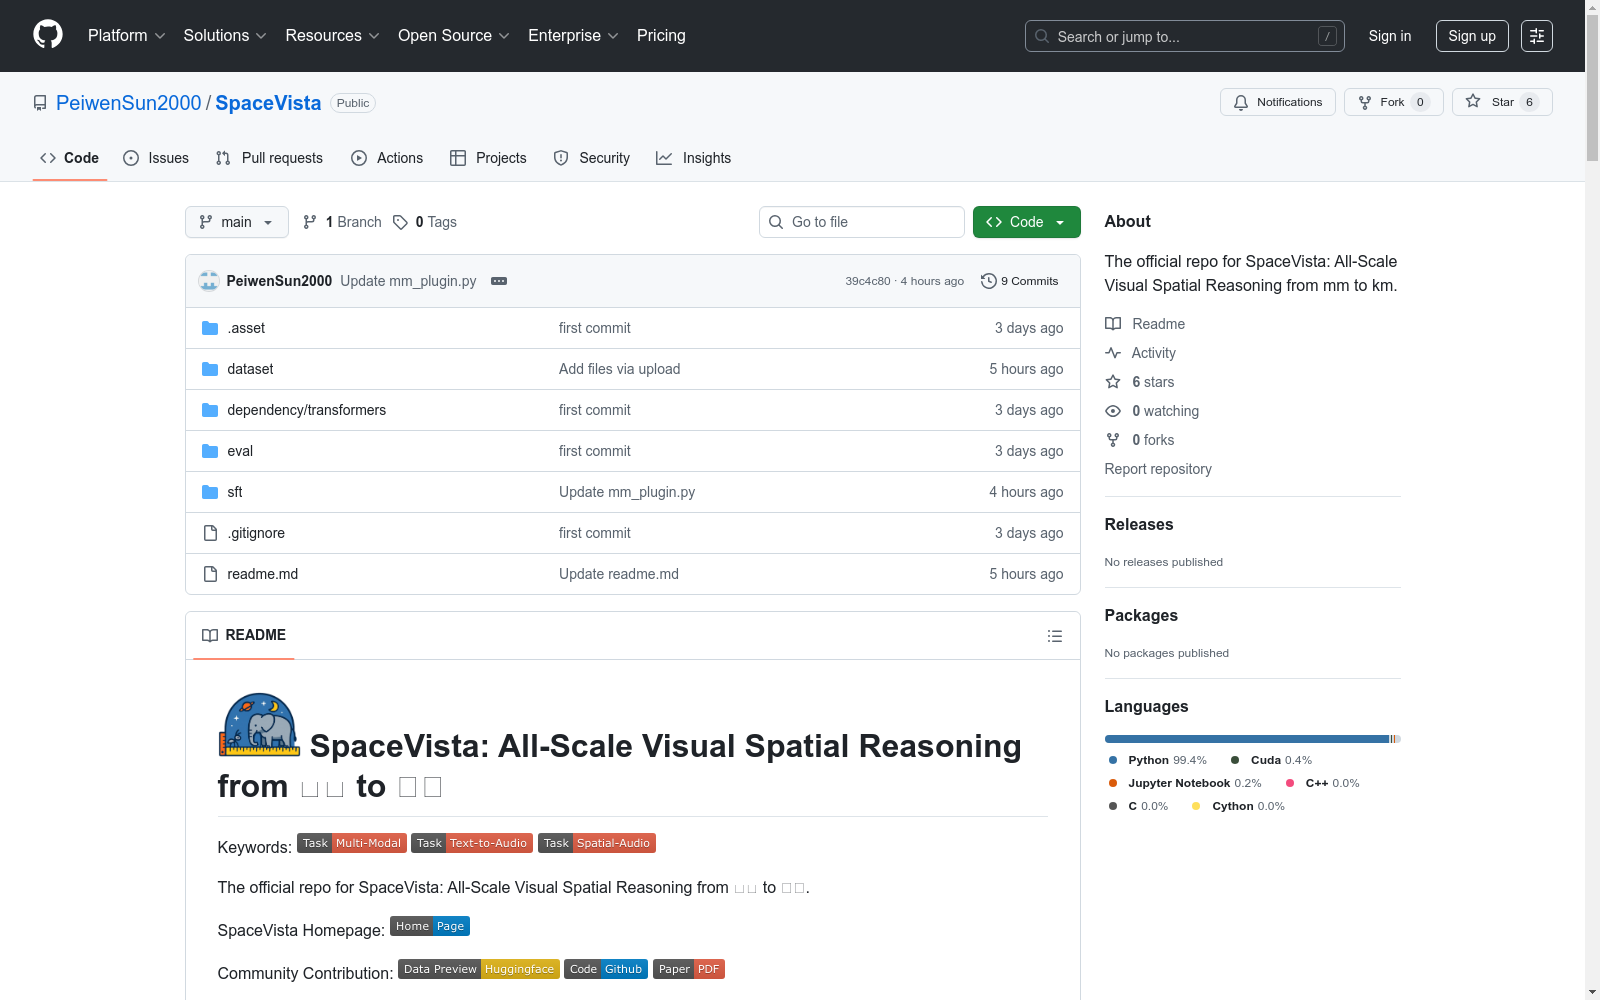
Task: Click Report repository link
Action: click(x=1158, y=469)
